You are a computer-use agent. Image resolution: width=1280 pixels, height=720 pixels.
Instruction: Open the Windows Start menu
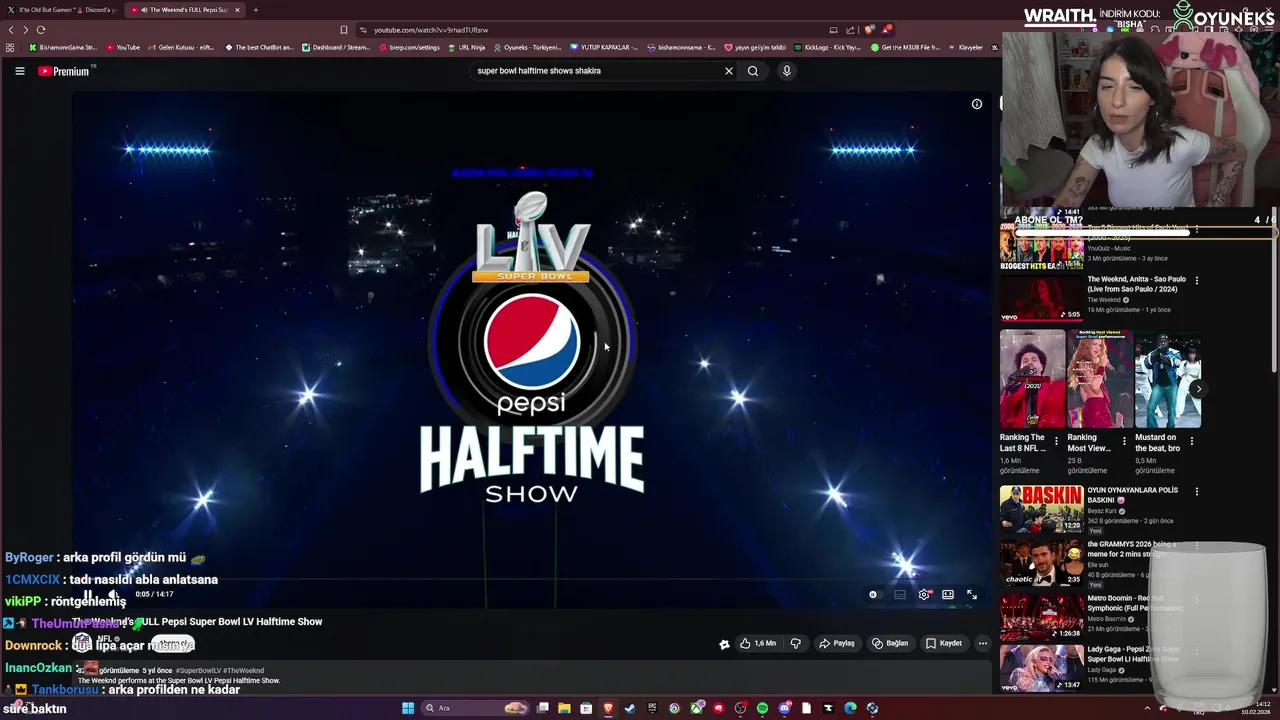point(408,709)
